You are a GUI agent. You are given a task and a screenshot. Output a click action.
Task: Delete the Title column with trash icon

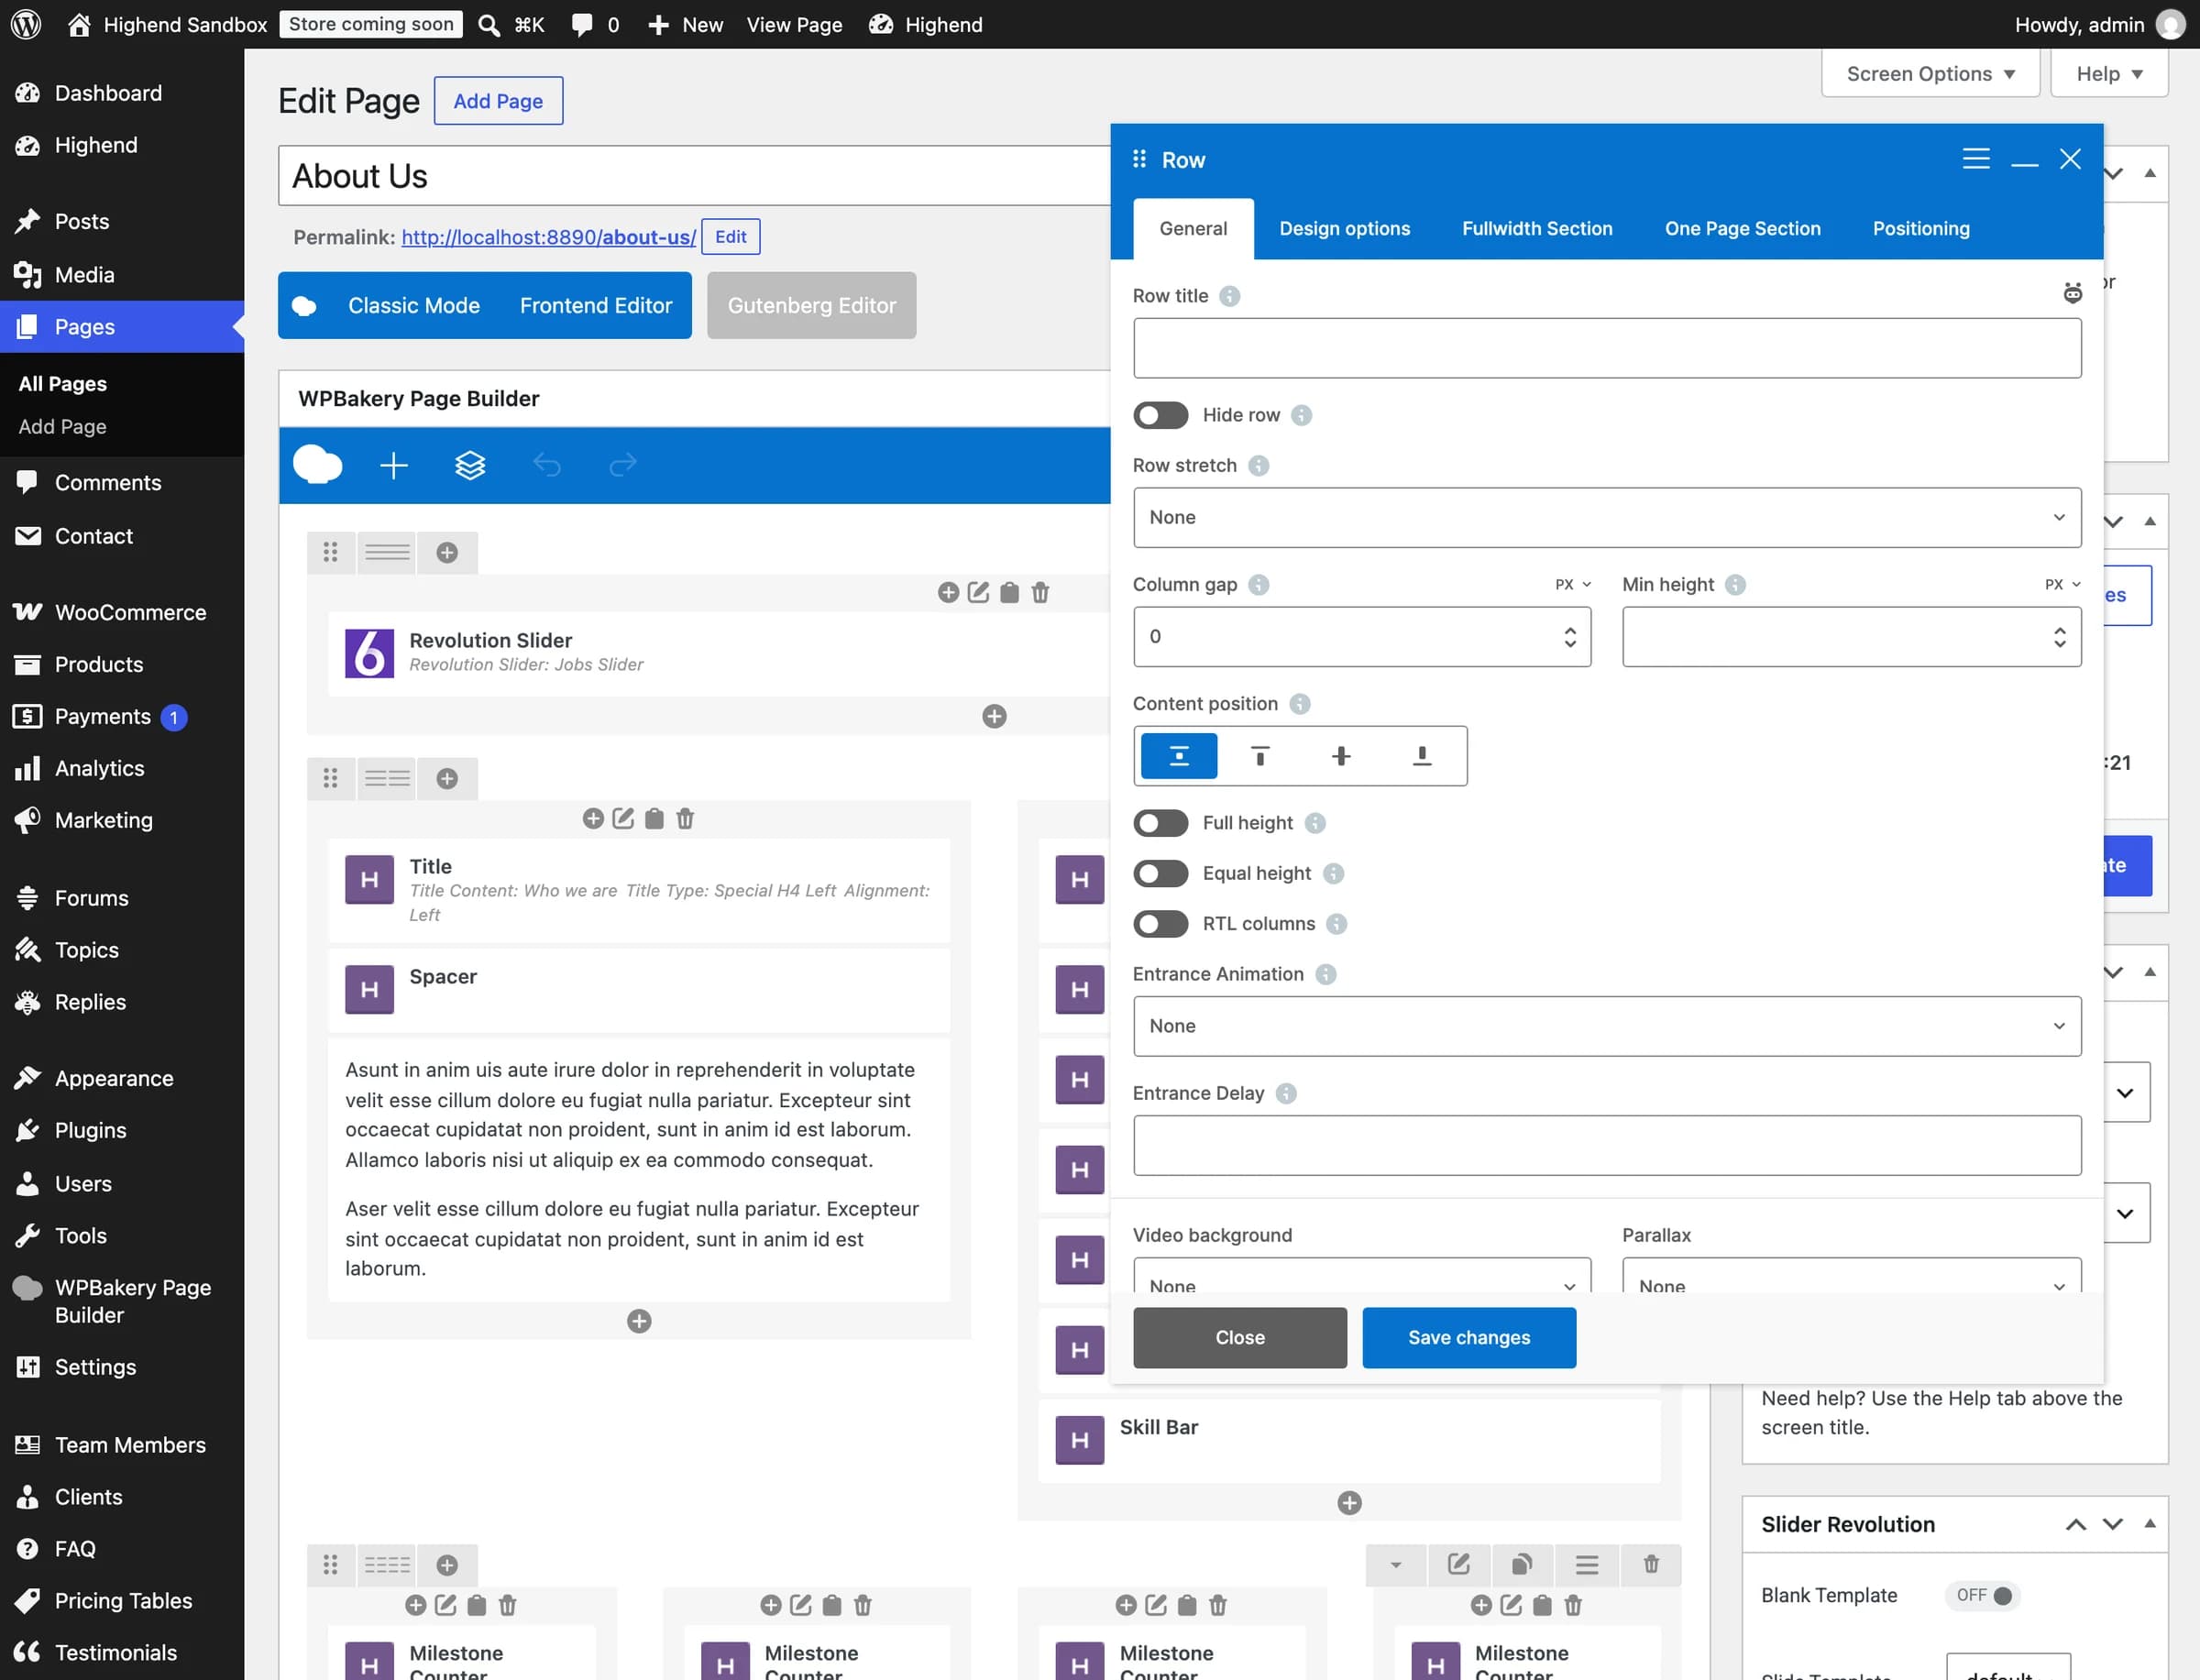[685, 819]
